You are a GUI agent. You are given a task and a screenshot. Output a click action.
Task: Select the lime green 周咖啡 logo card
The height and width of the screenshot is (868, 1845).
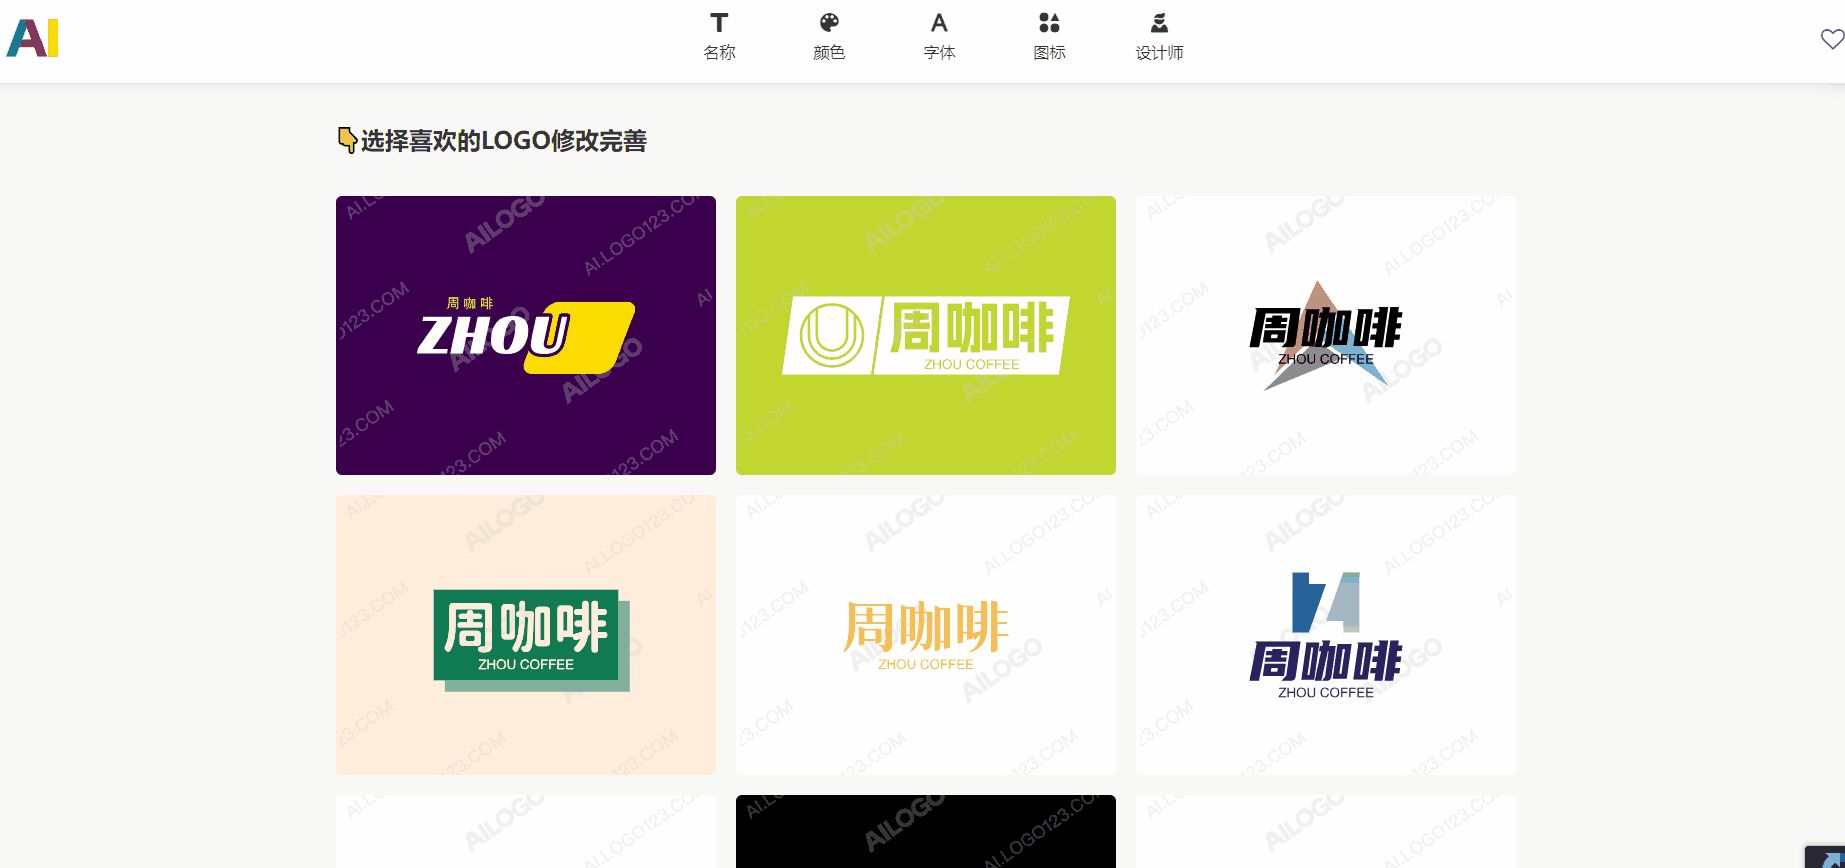[926, 335]
